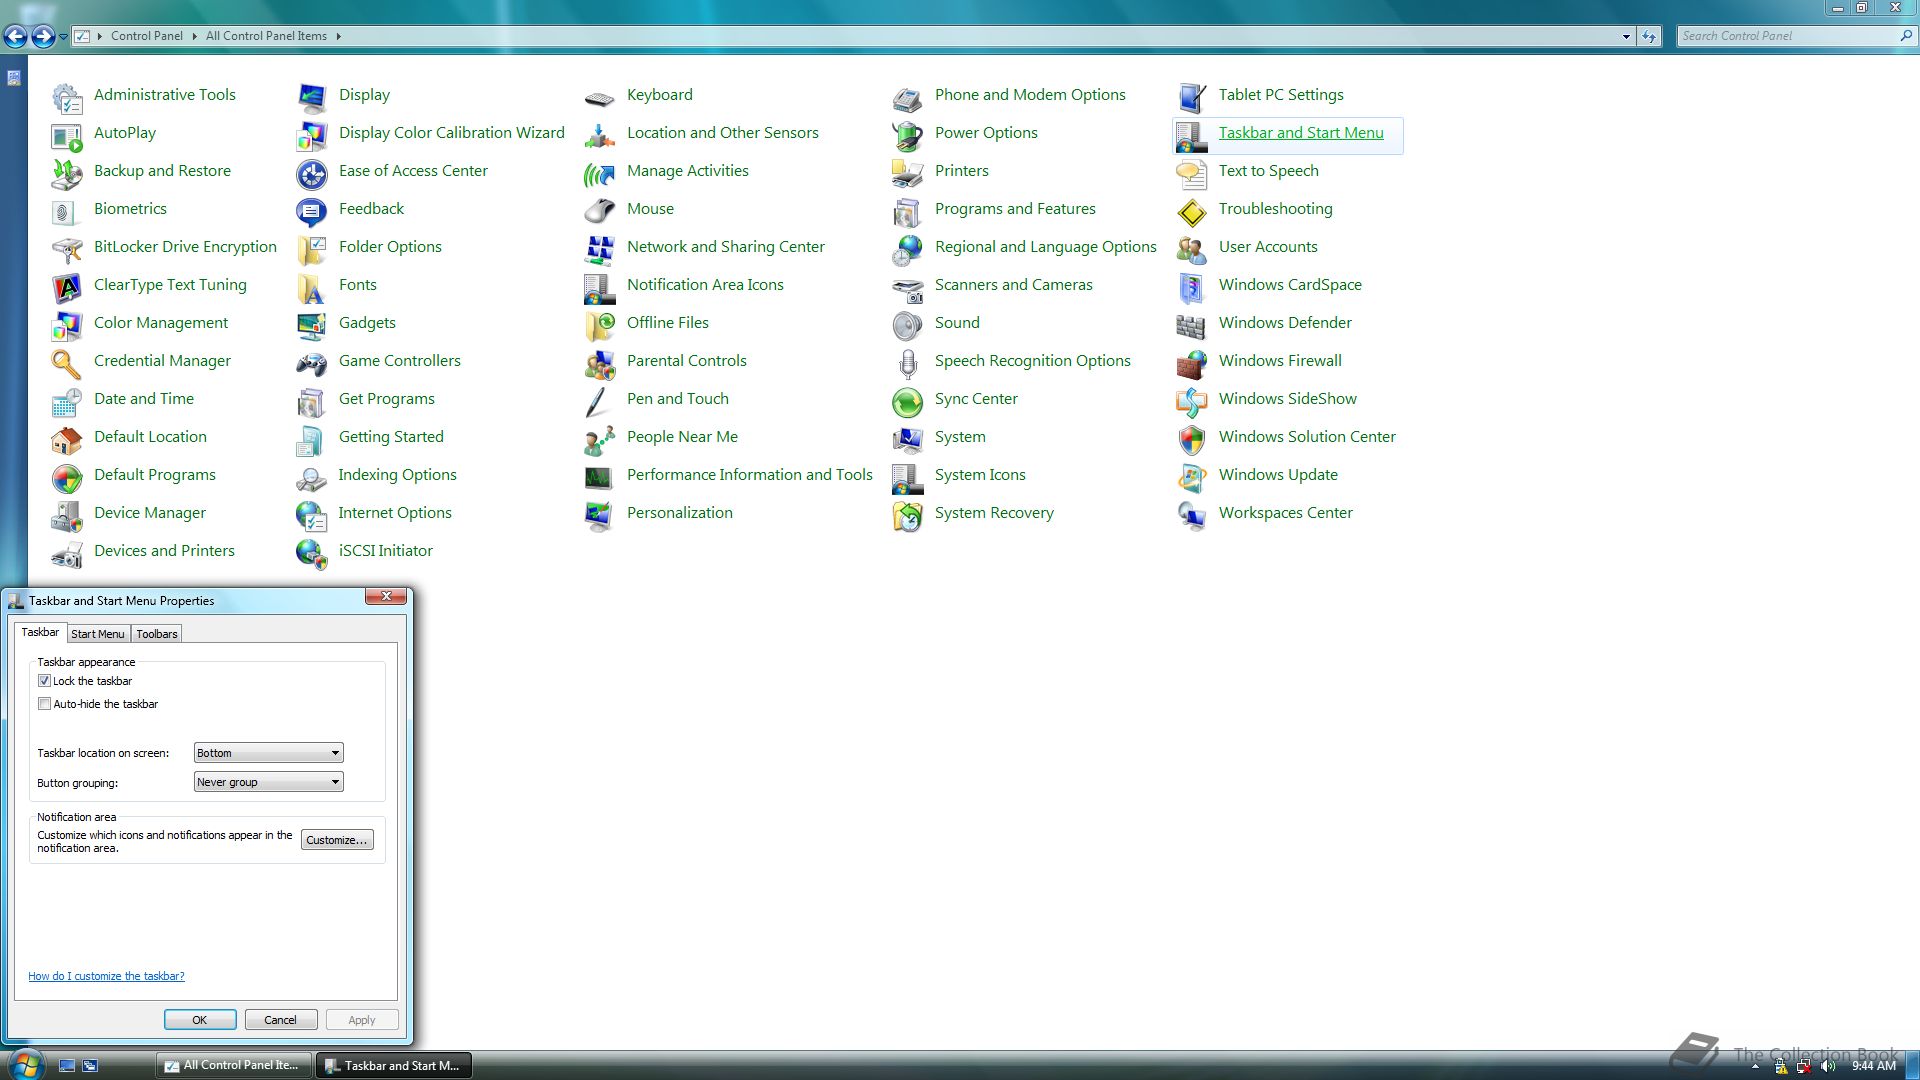Expand the address bar history dropdown arrow
The height and width of the screenshot is (1080, 1920).
click(x=1626, y=36)
